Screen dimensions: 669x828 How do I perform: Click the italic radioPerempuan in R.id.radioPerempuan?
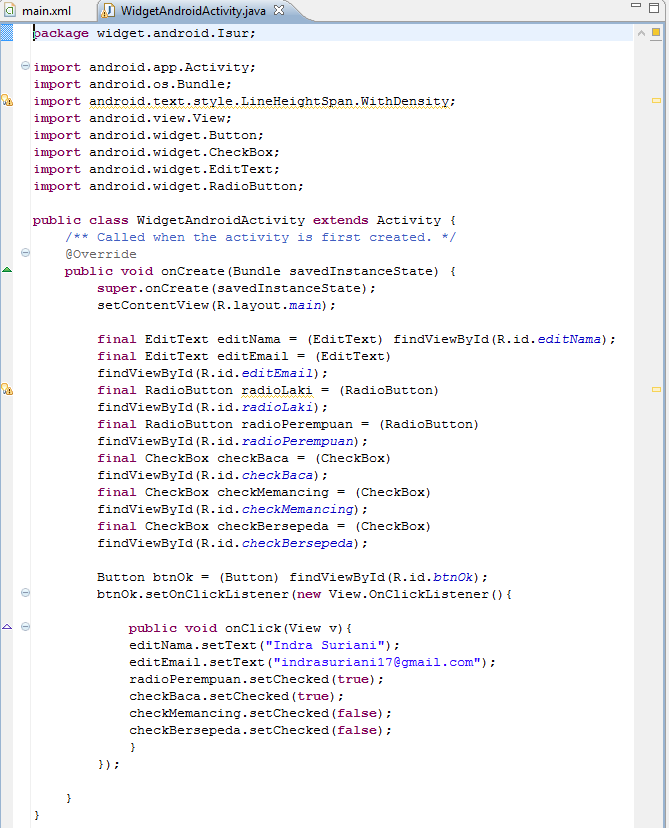click(x=297, y=441)
